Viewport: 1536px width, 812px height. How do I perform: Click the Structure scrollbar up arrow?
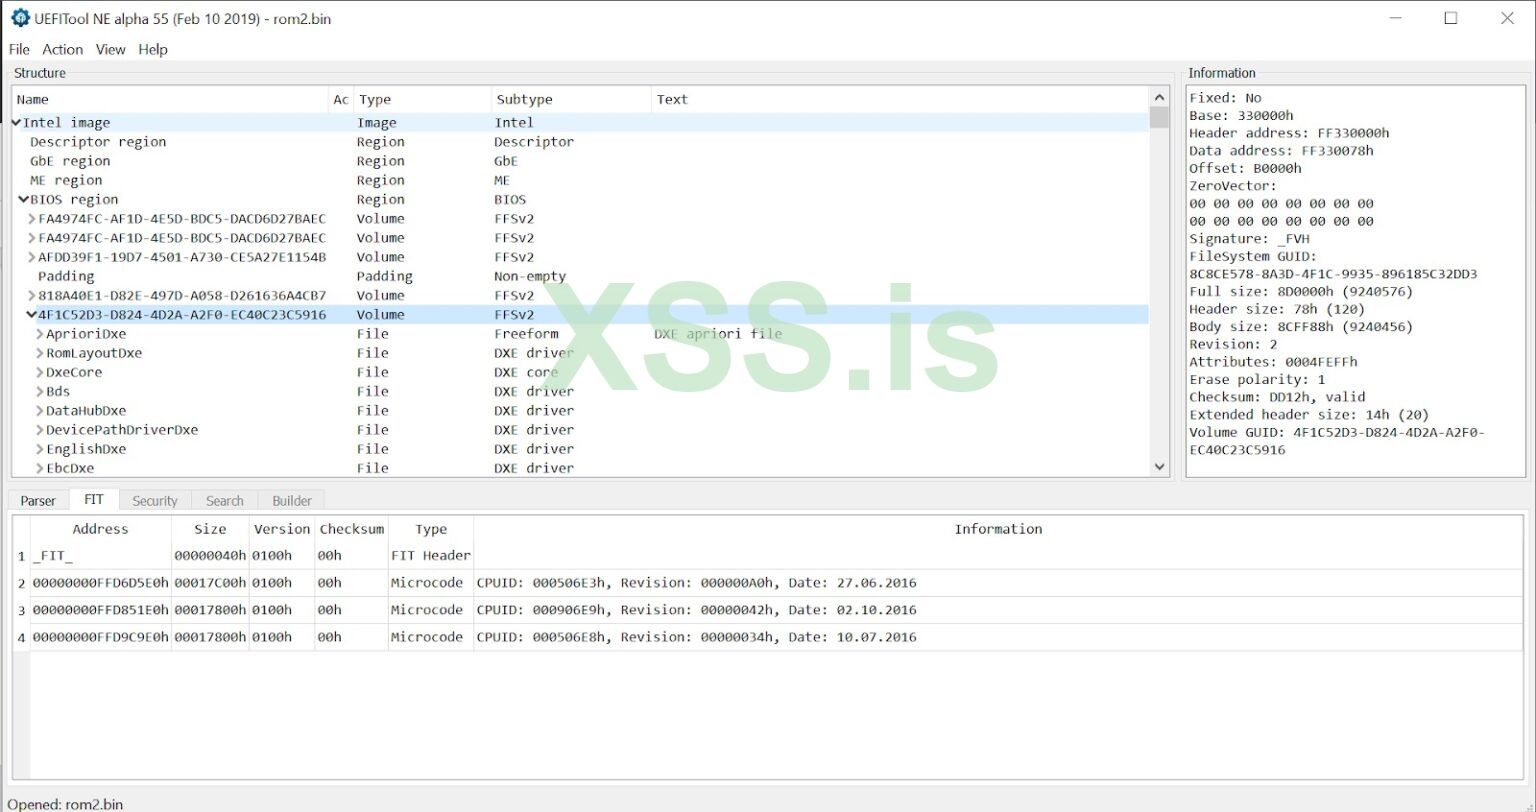tap(1160, 98)
